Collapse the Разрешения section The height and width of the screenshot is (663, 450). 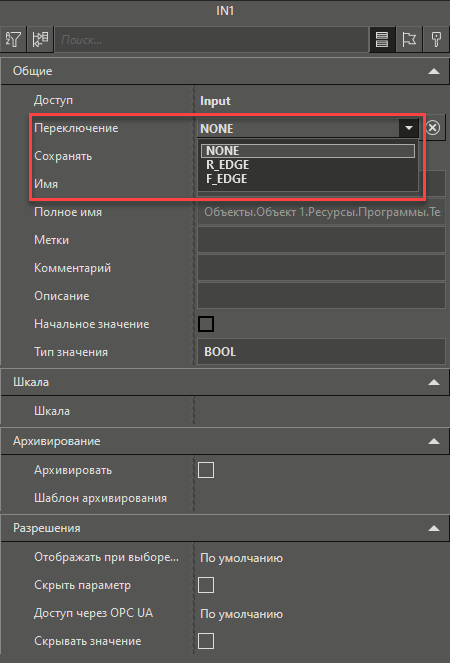(434, 529)
